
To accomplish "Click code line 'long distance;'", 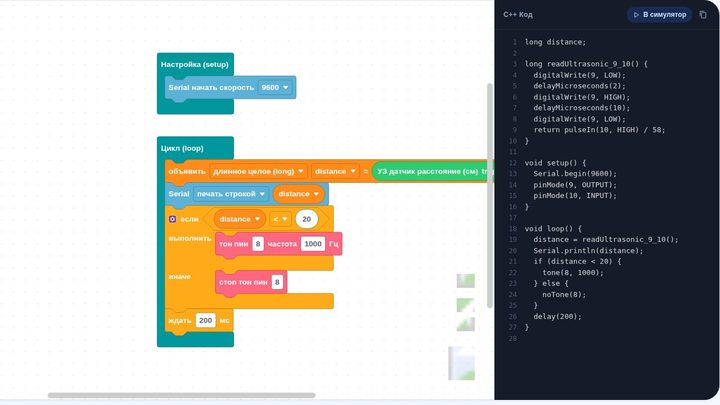I will pos(555,42).
